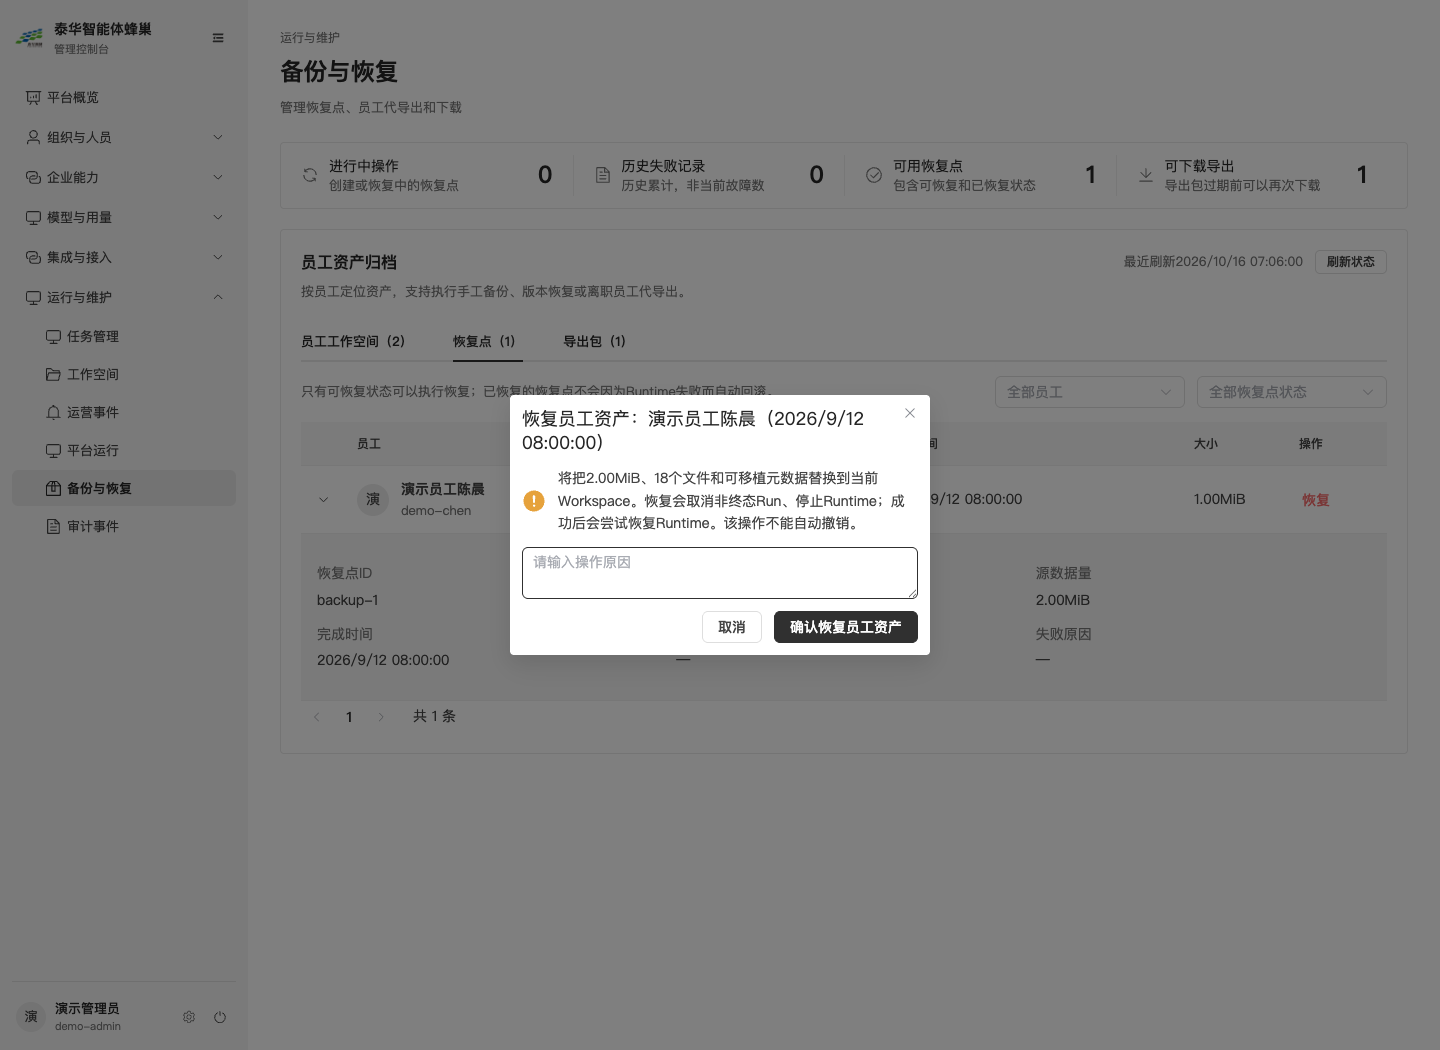Open 平台概览 in the sidebar
Screen dimensions: 1440x1050
point(124,97)
